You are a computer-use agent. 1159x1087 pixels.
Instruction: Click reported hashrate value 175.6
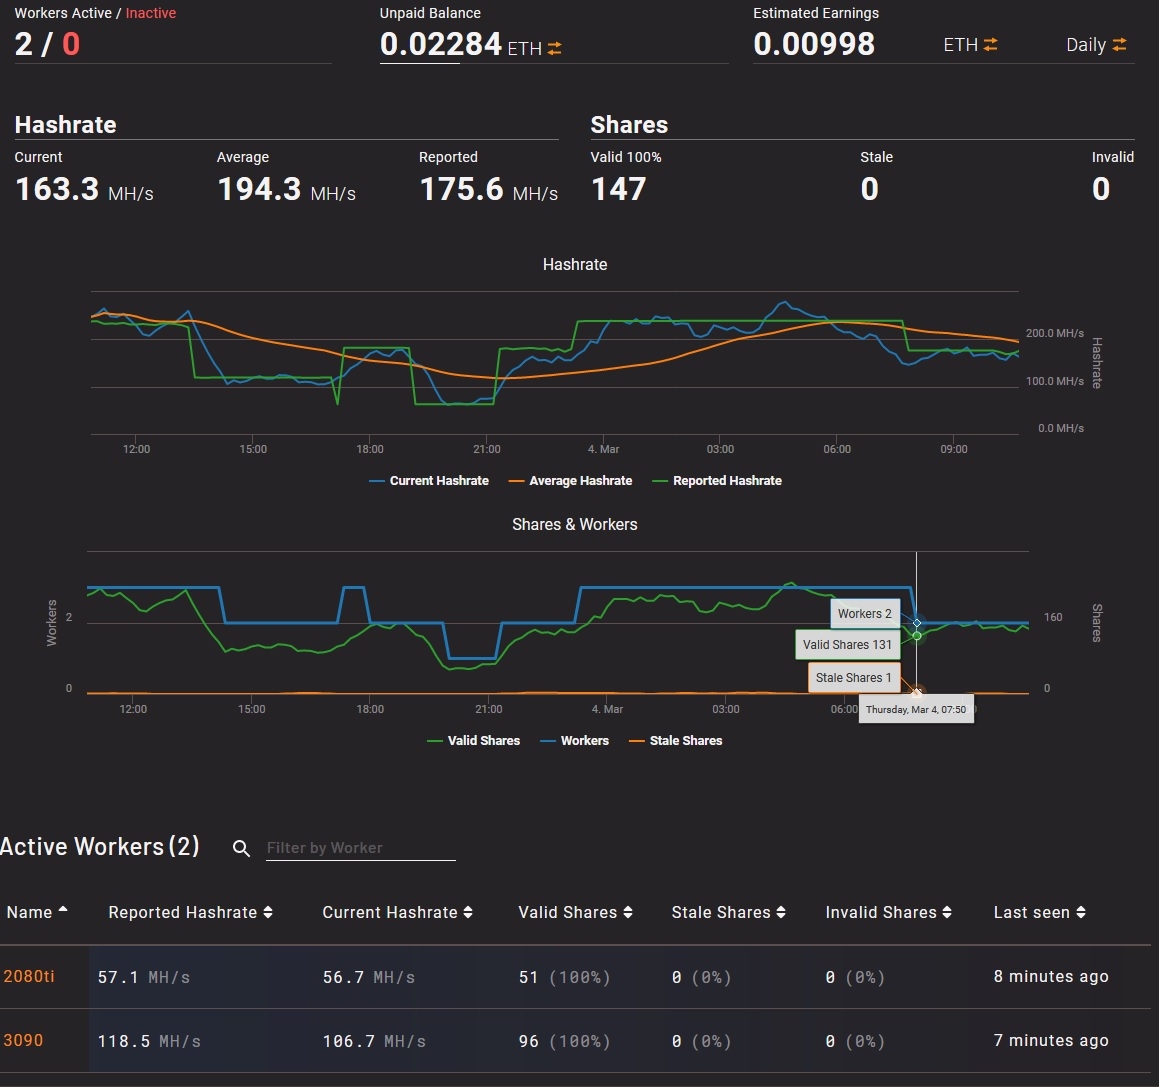tap(462, 189)
